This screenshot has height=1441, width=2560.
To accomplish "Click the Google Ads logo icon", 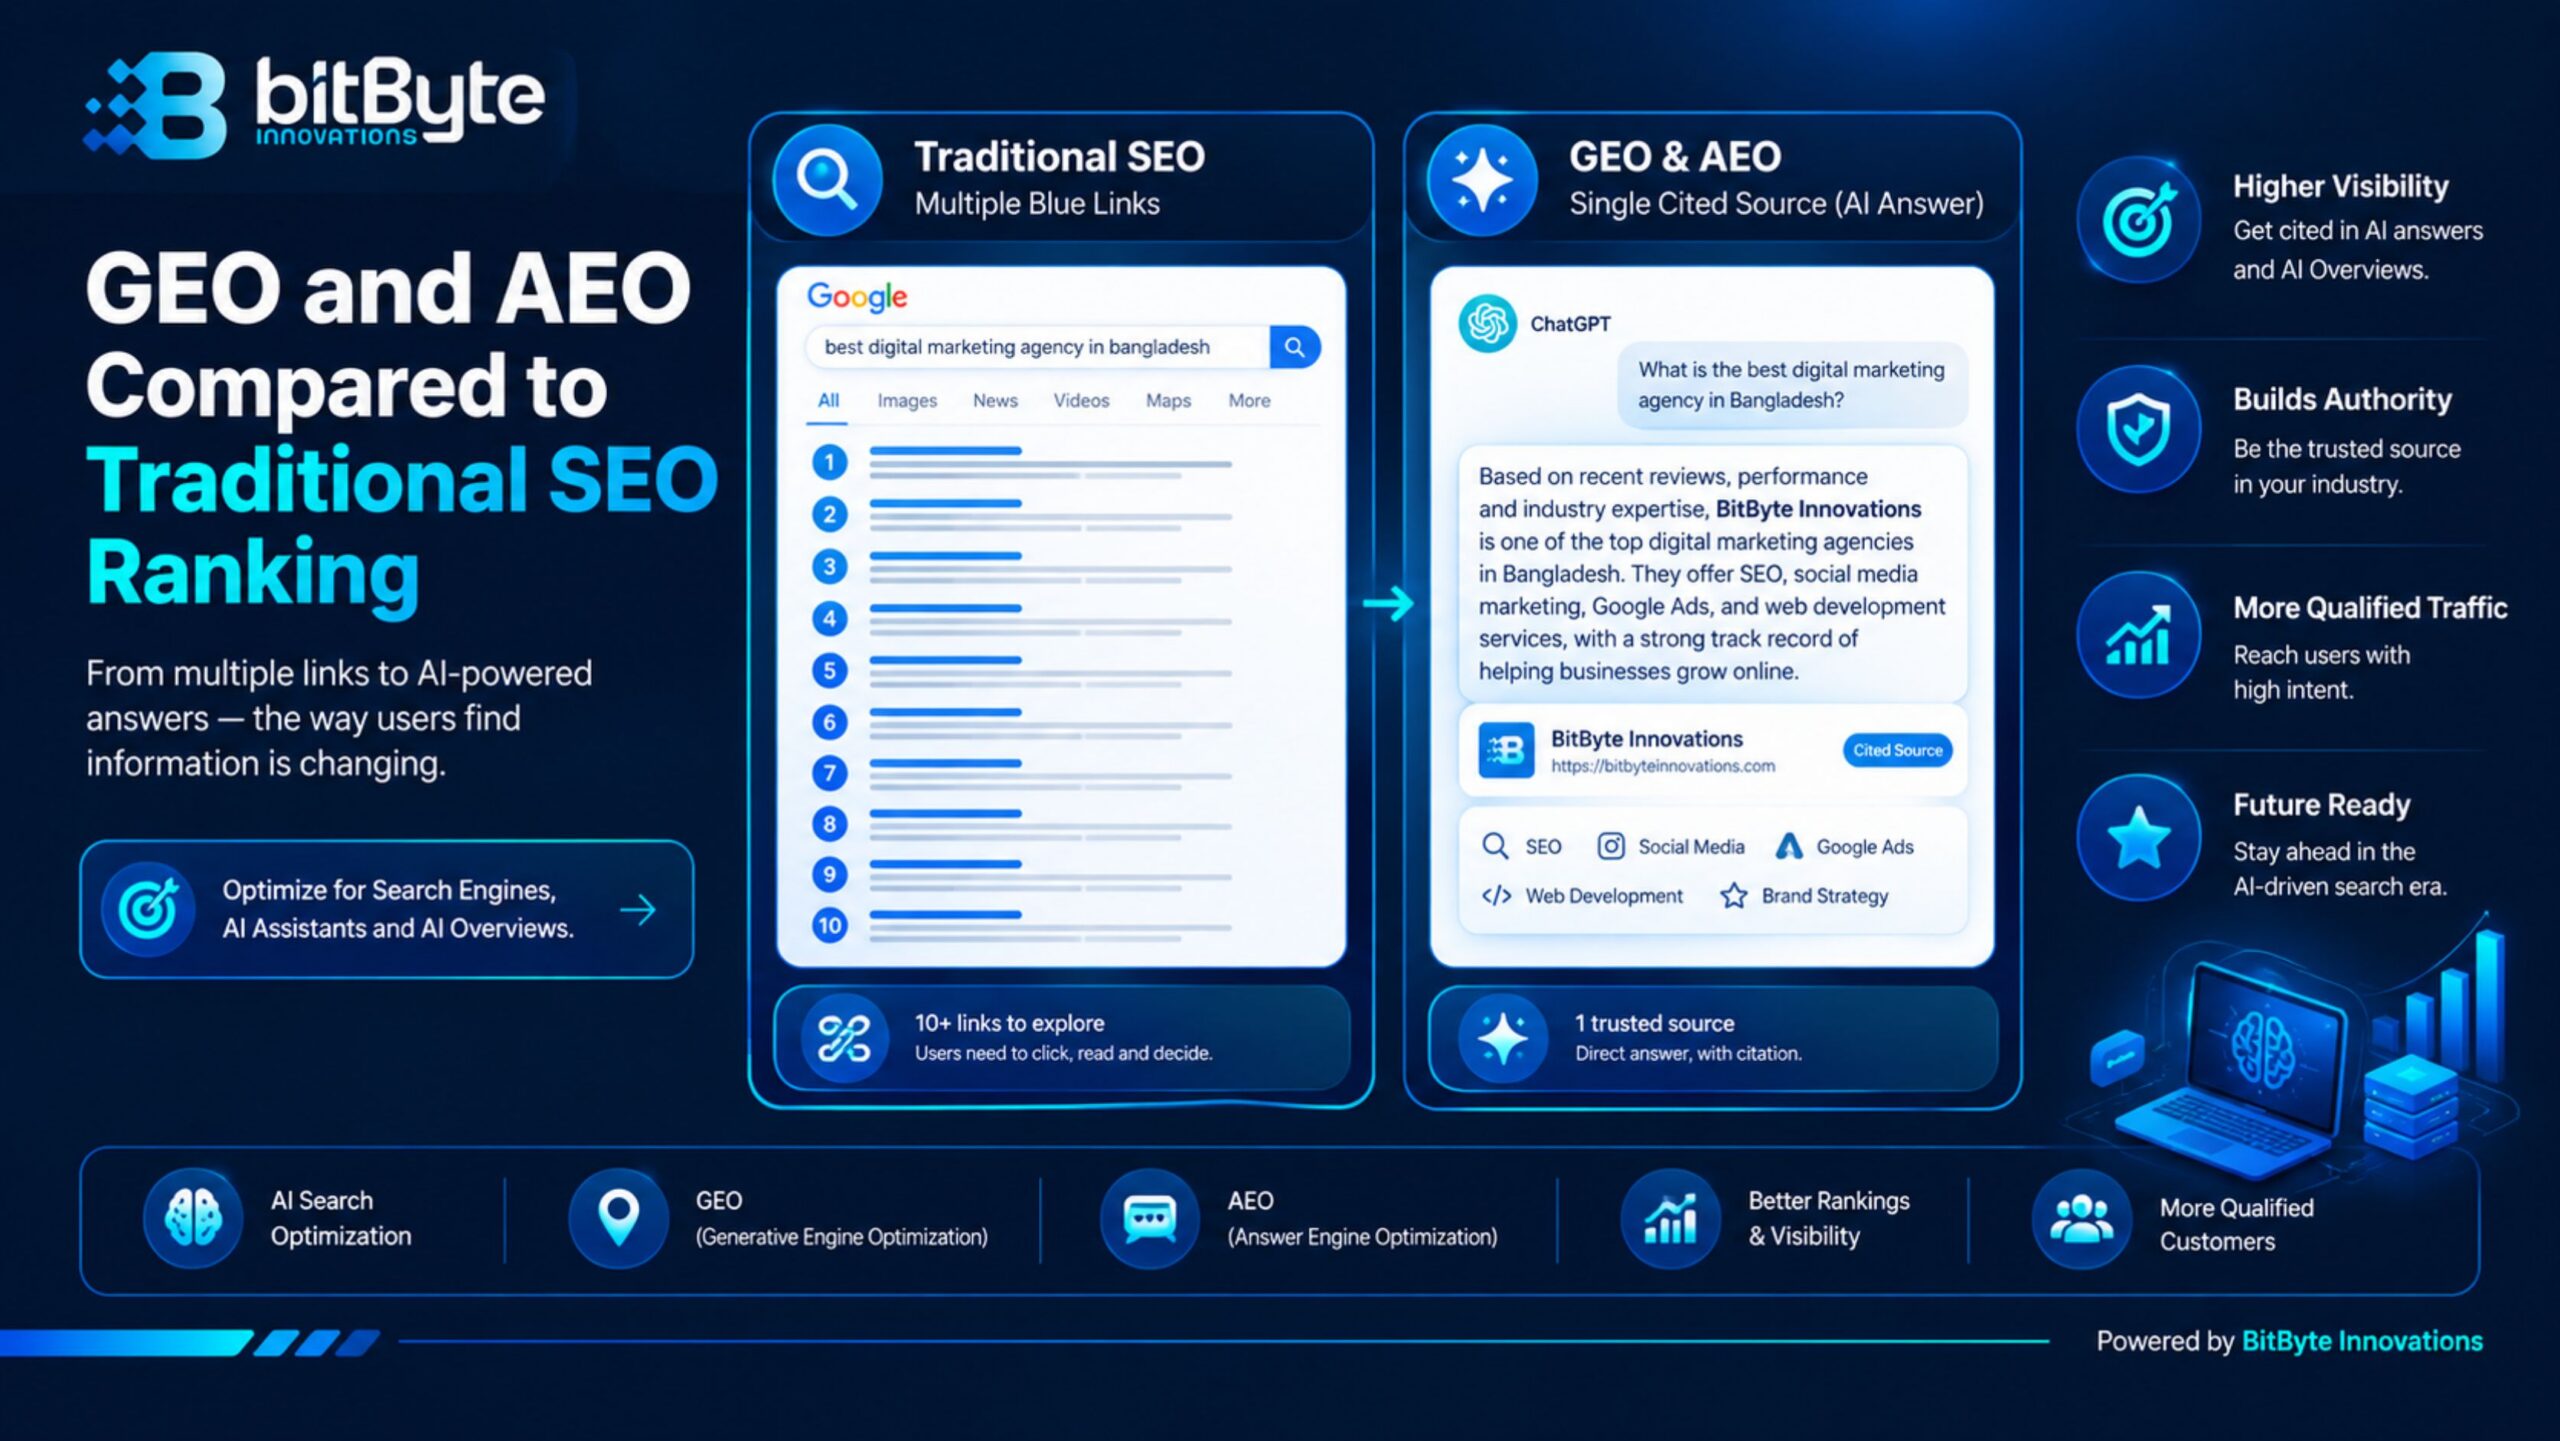I will [x=1789, y=846].
